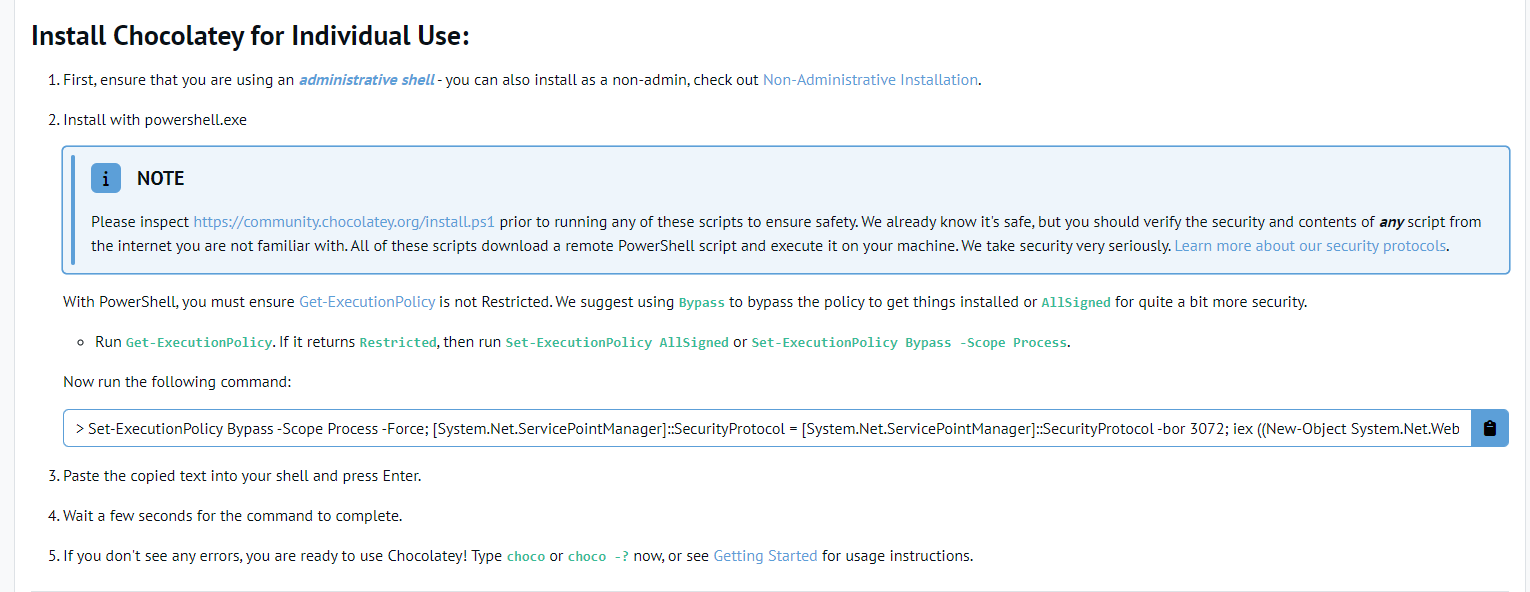Click "Set-ExecutionPolicy Bypass -Scope Process" code snippet
The width and height of the screenshot is (1530, 592).
(909, 342)
